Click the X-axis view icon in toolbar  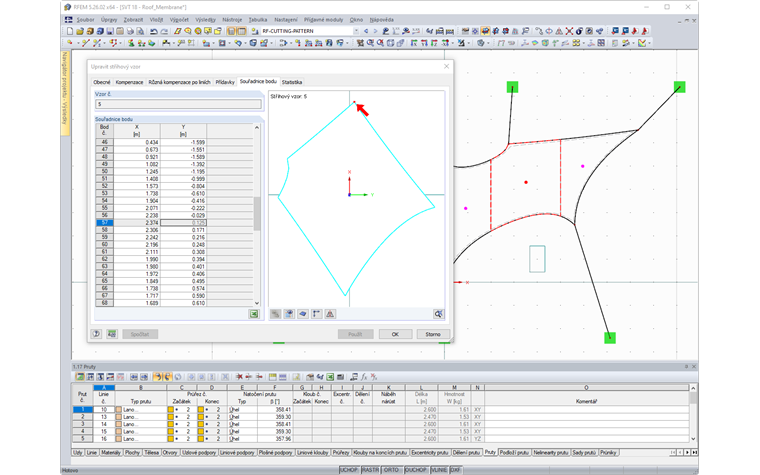[x=414, y=43]
